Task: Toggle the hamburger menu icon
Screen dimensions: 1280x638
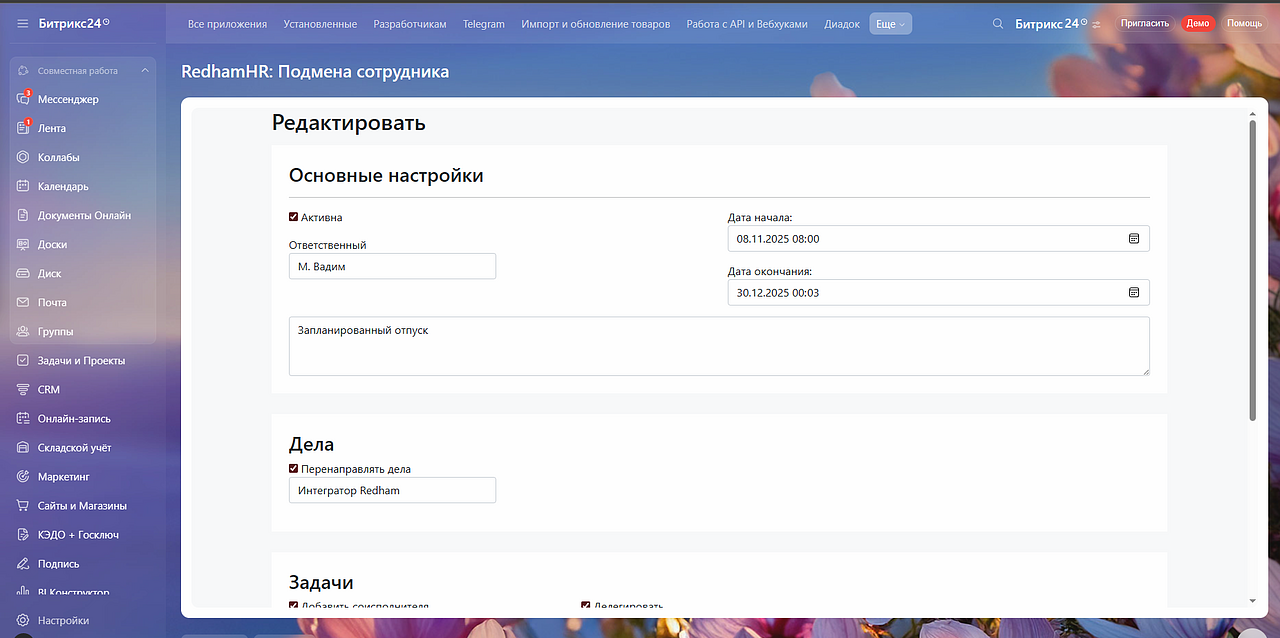Action: (x=23, y=23)
